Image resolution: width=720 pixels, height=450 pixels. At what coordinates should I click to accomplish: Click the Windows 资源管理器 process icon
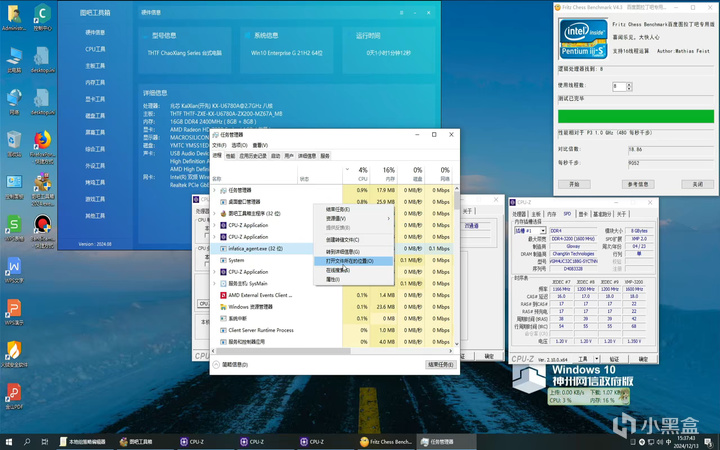point(223,307)
